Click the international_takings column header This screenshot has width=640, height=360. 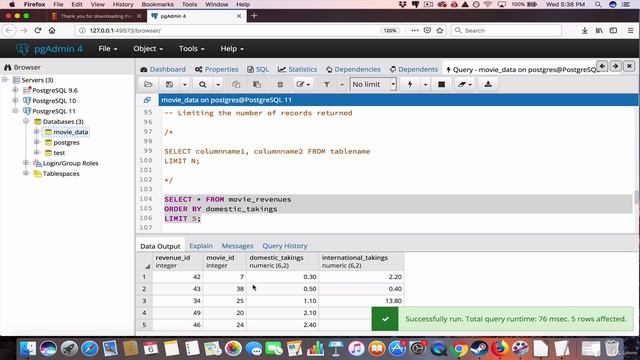(x=361, y=261)
